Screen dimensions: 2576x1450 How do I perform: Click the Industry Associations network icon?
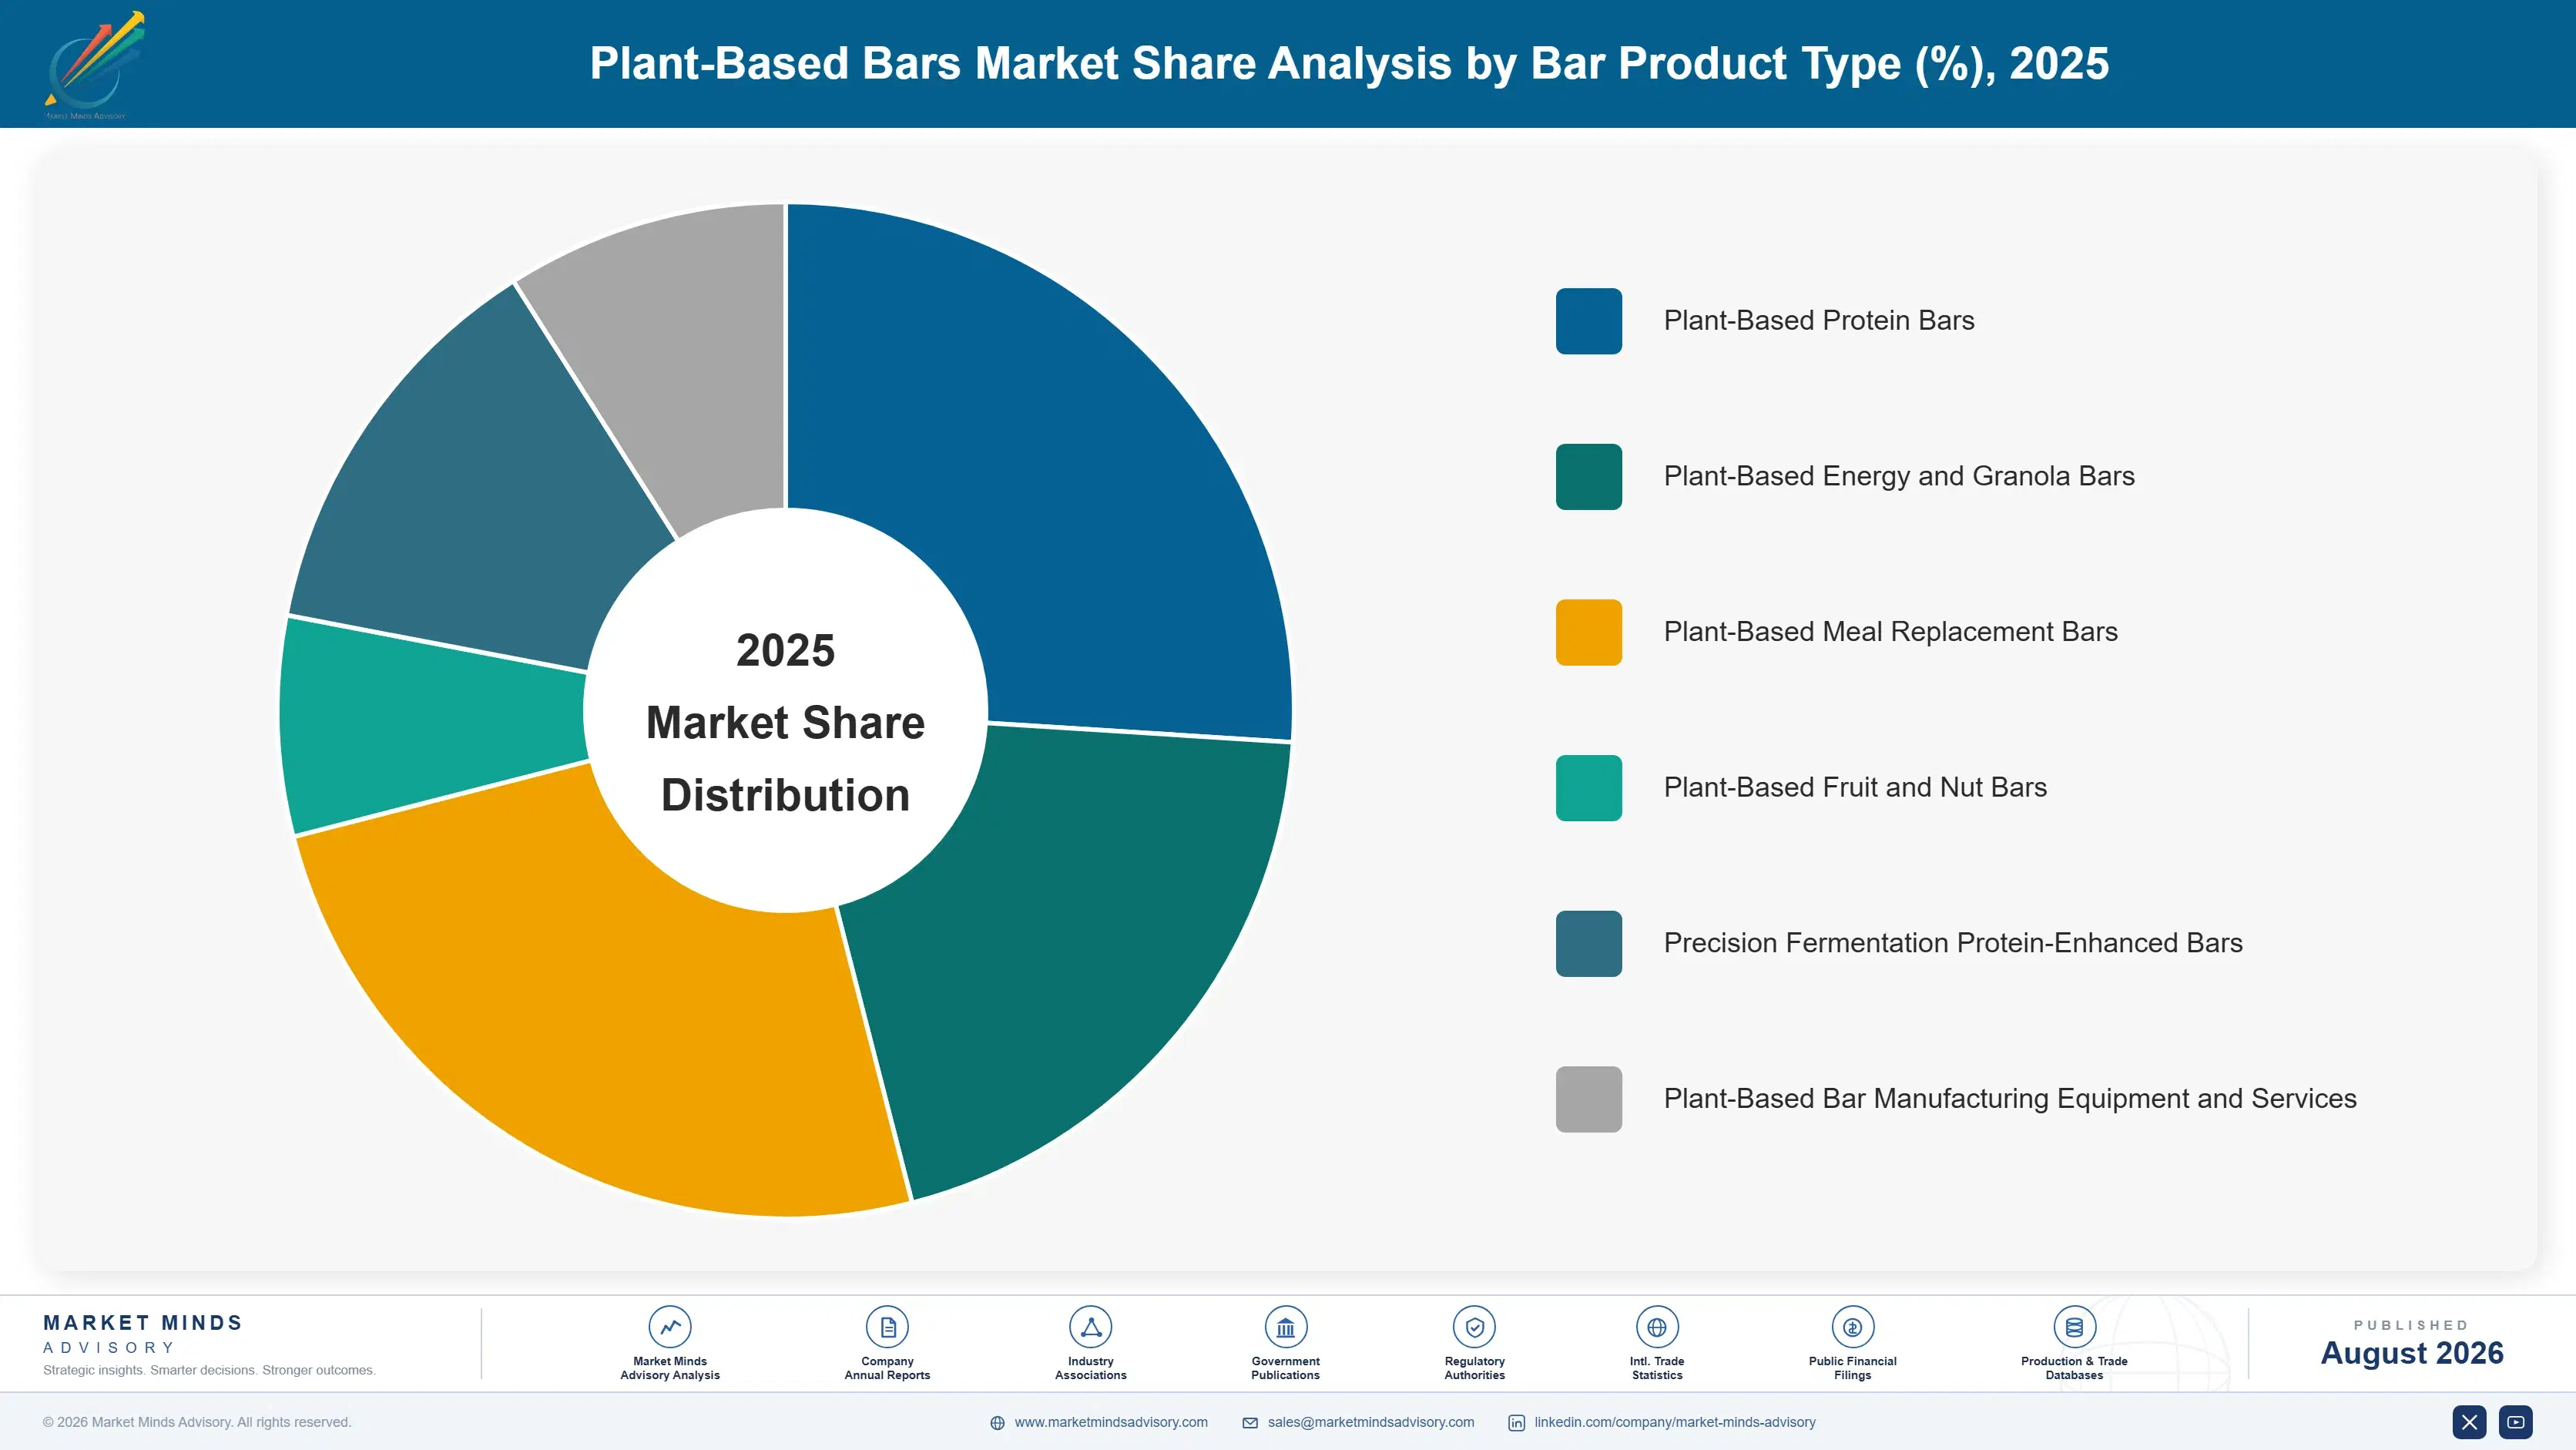pyautogui.click(x=1091, y=1327)
